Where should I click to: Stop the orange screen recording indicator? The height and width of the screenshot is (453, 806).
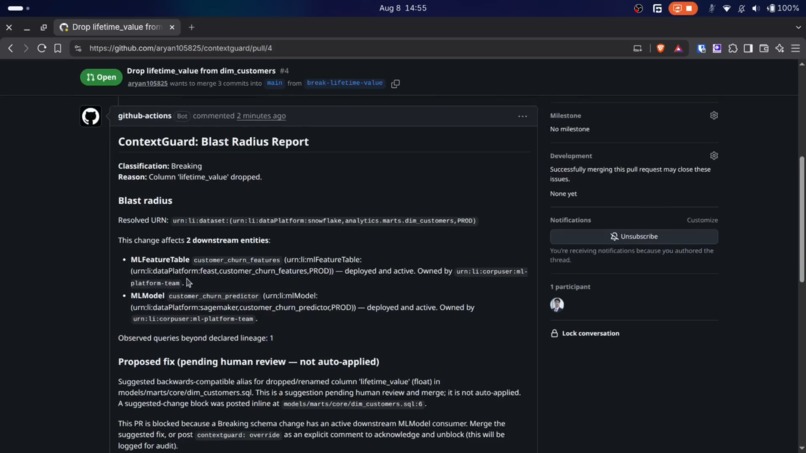click(683, 8)
